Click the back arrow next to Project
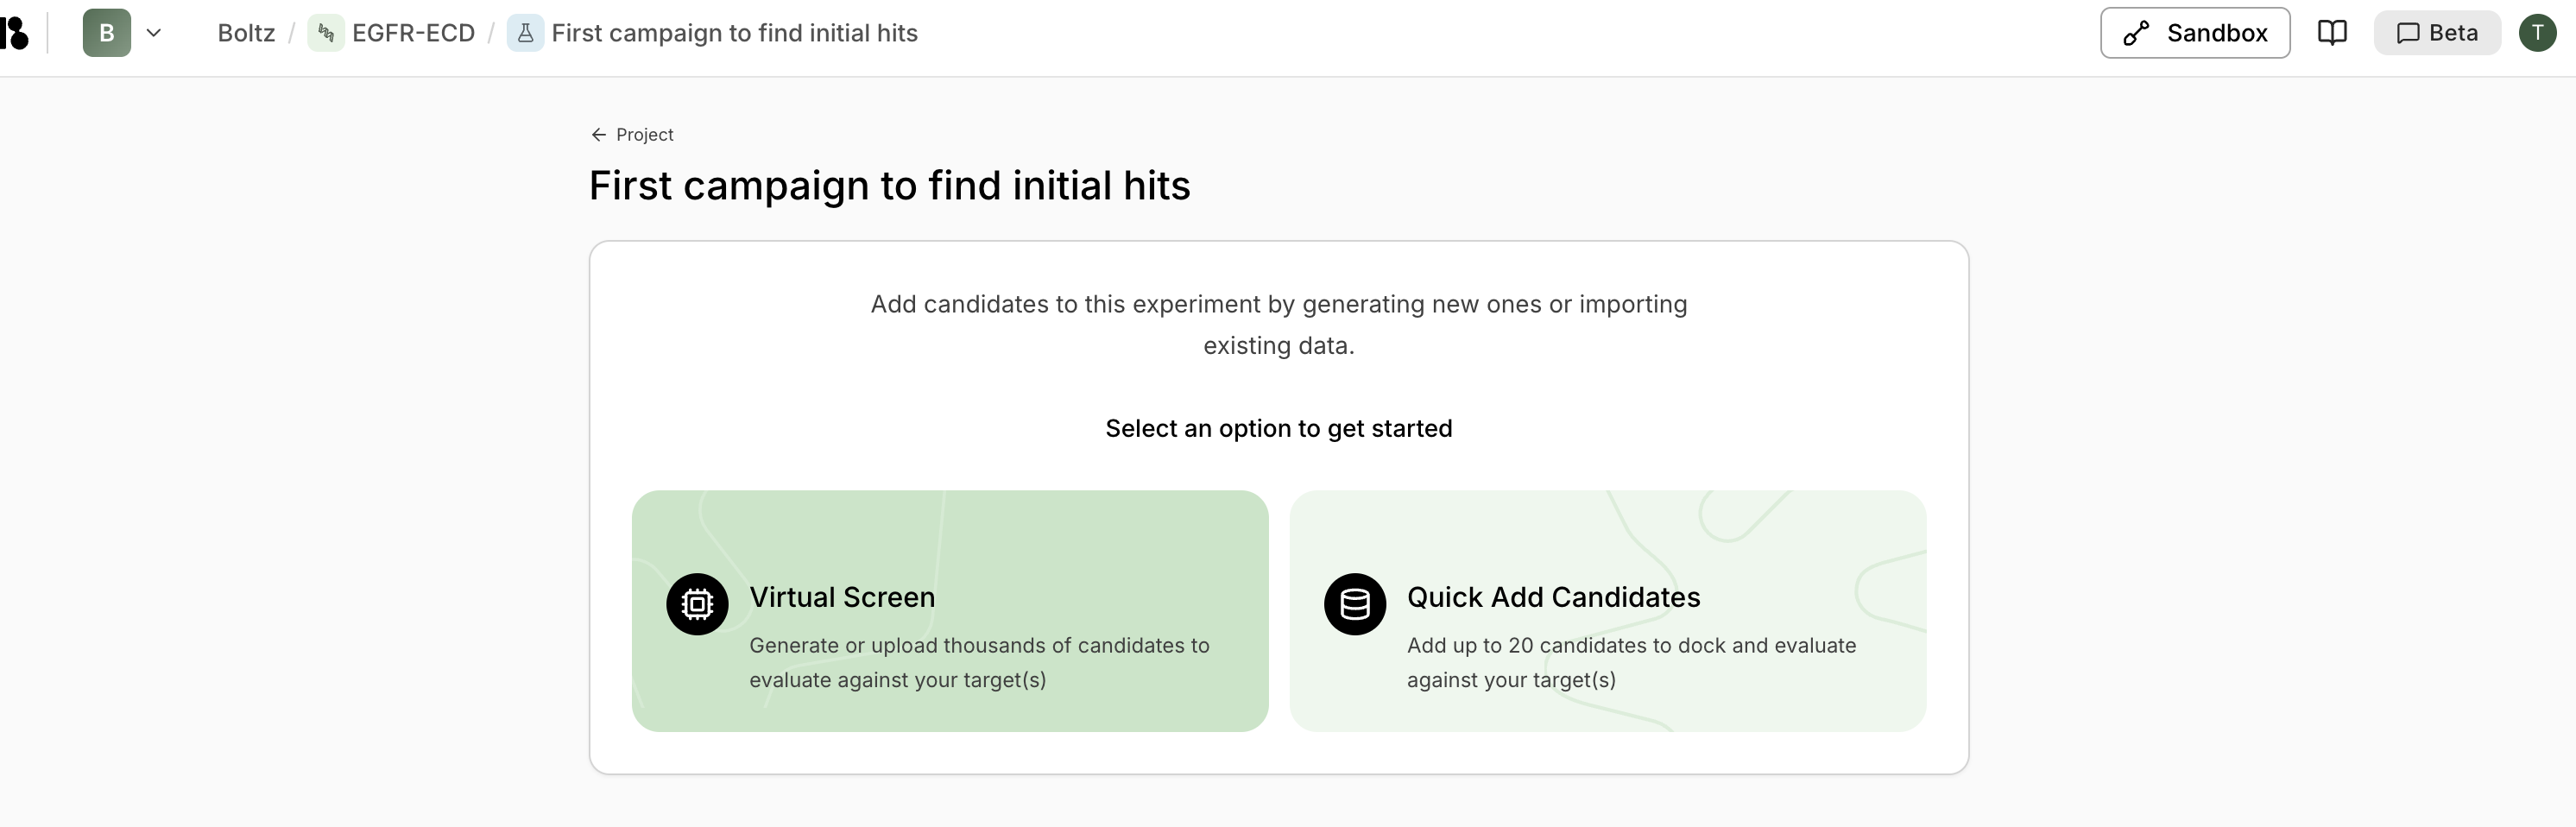The width and height of the screenshot is (2576, 827). pos(599,135)
